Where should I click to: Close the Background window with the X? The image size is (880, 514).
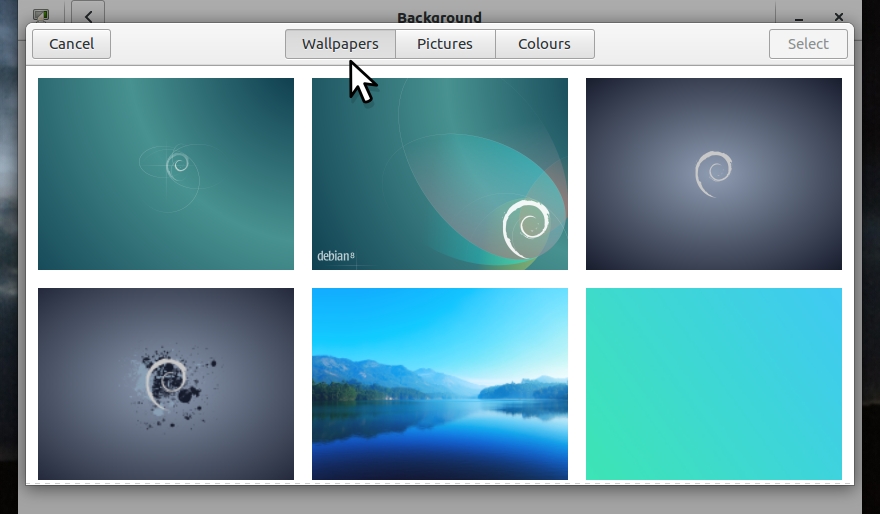point(839,16)
